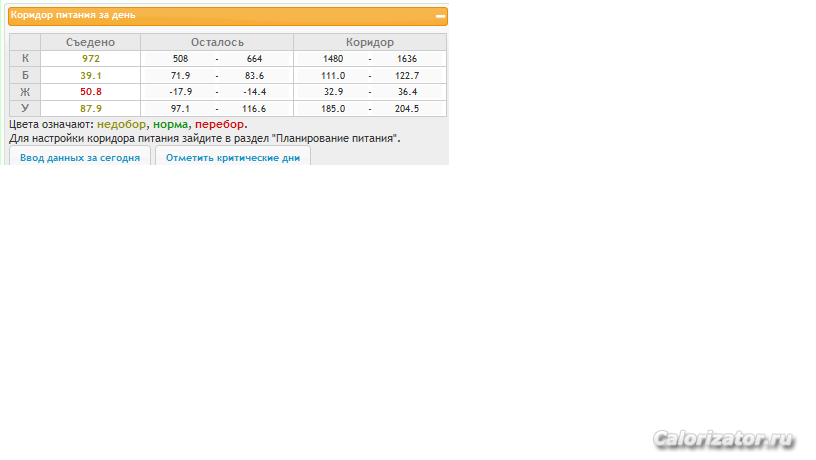This screenshot has height=460, width=816.
Task: Click the 'Съедено' column header
Action: point(90,42)
